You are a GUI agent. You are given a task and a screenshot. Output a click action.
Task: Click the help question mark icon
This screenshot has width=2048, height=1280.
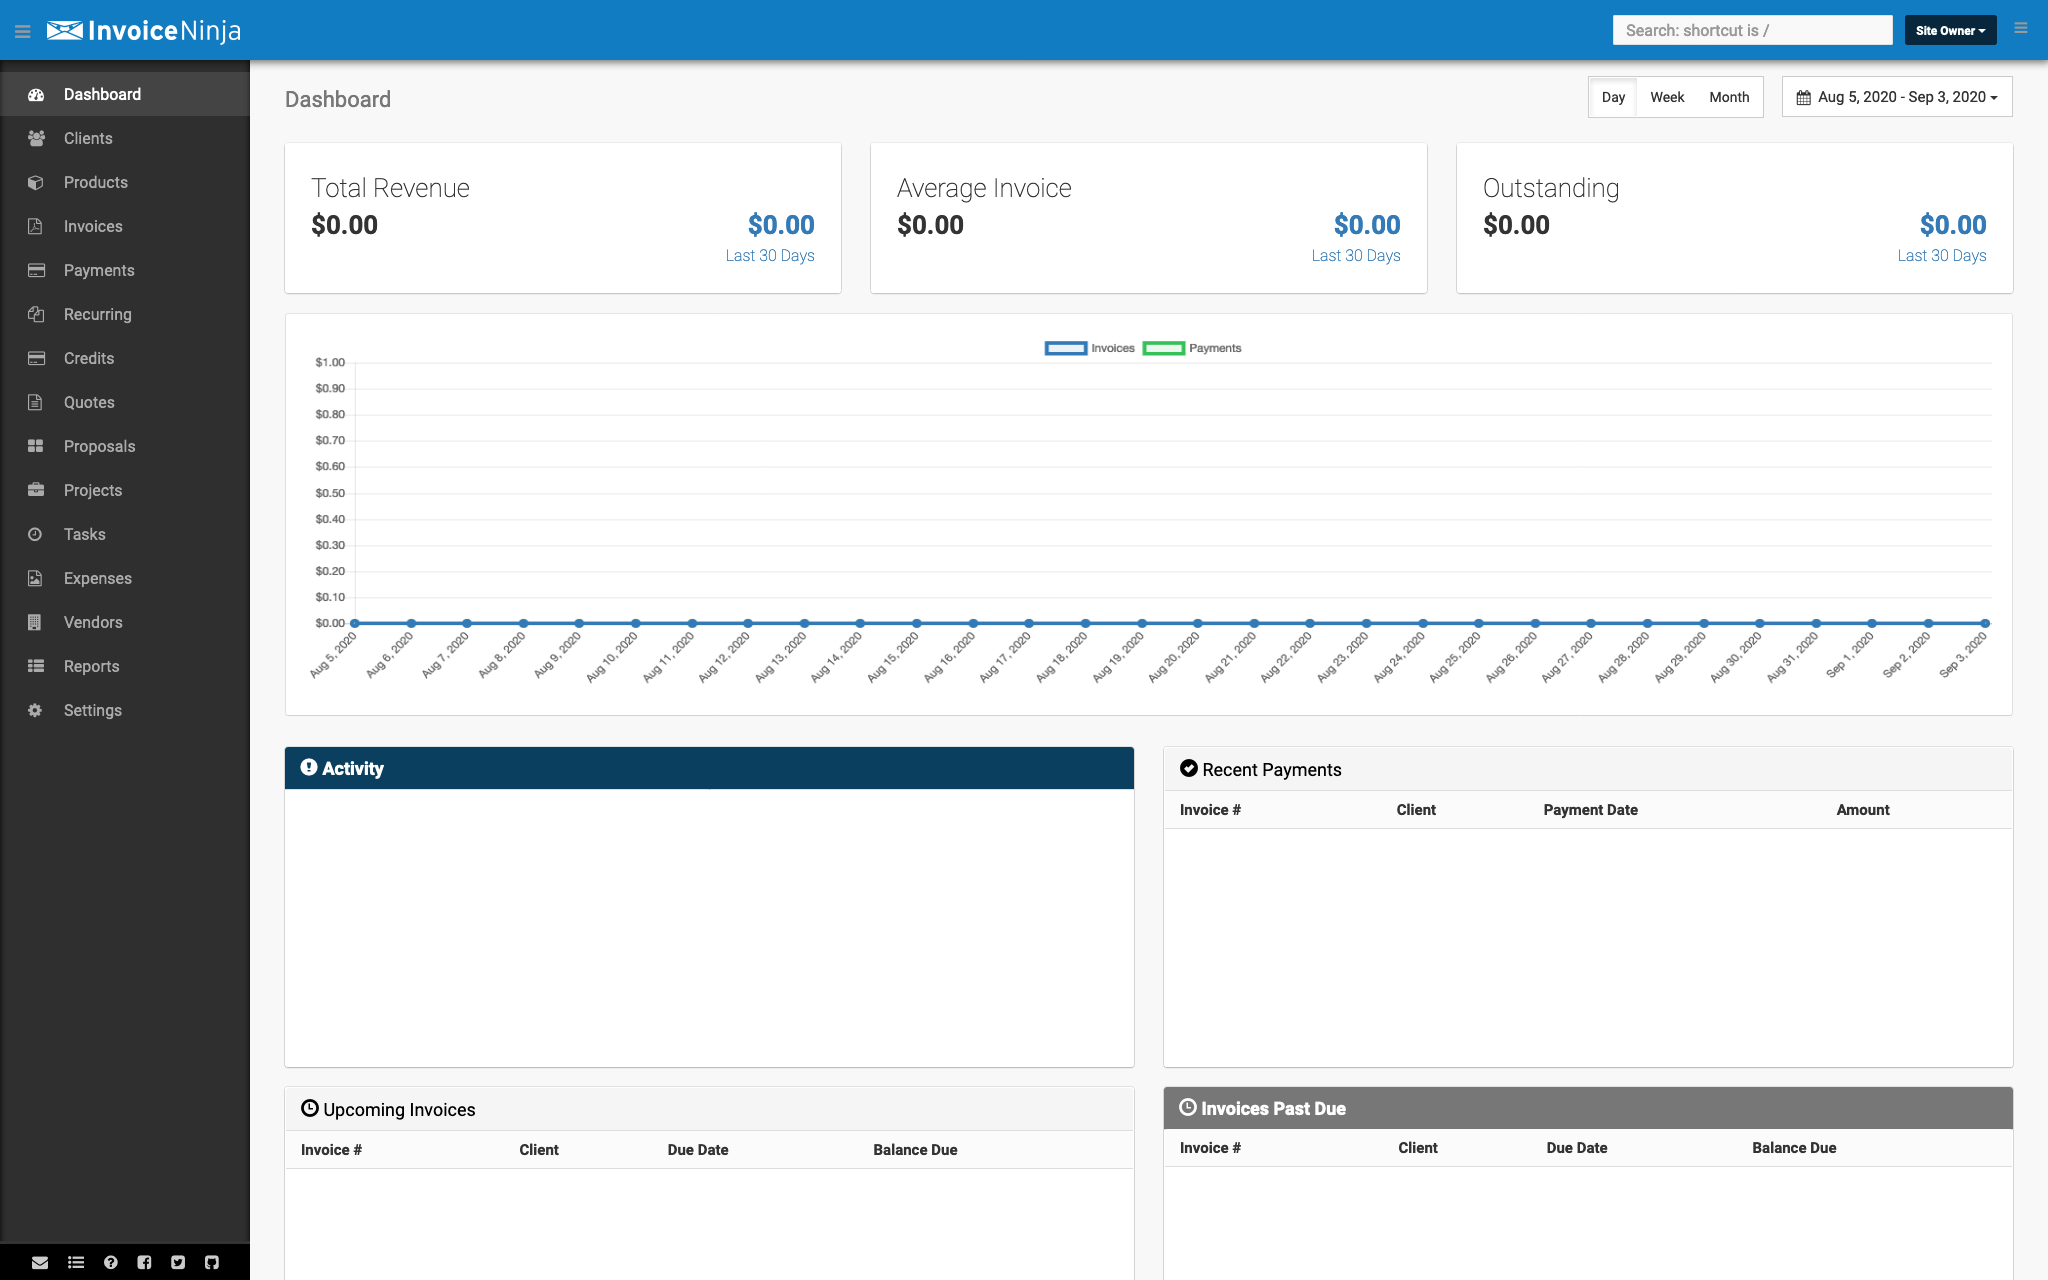tap(111, 1262)
